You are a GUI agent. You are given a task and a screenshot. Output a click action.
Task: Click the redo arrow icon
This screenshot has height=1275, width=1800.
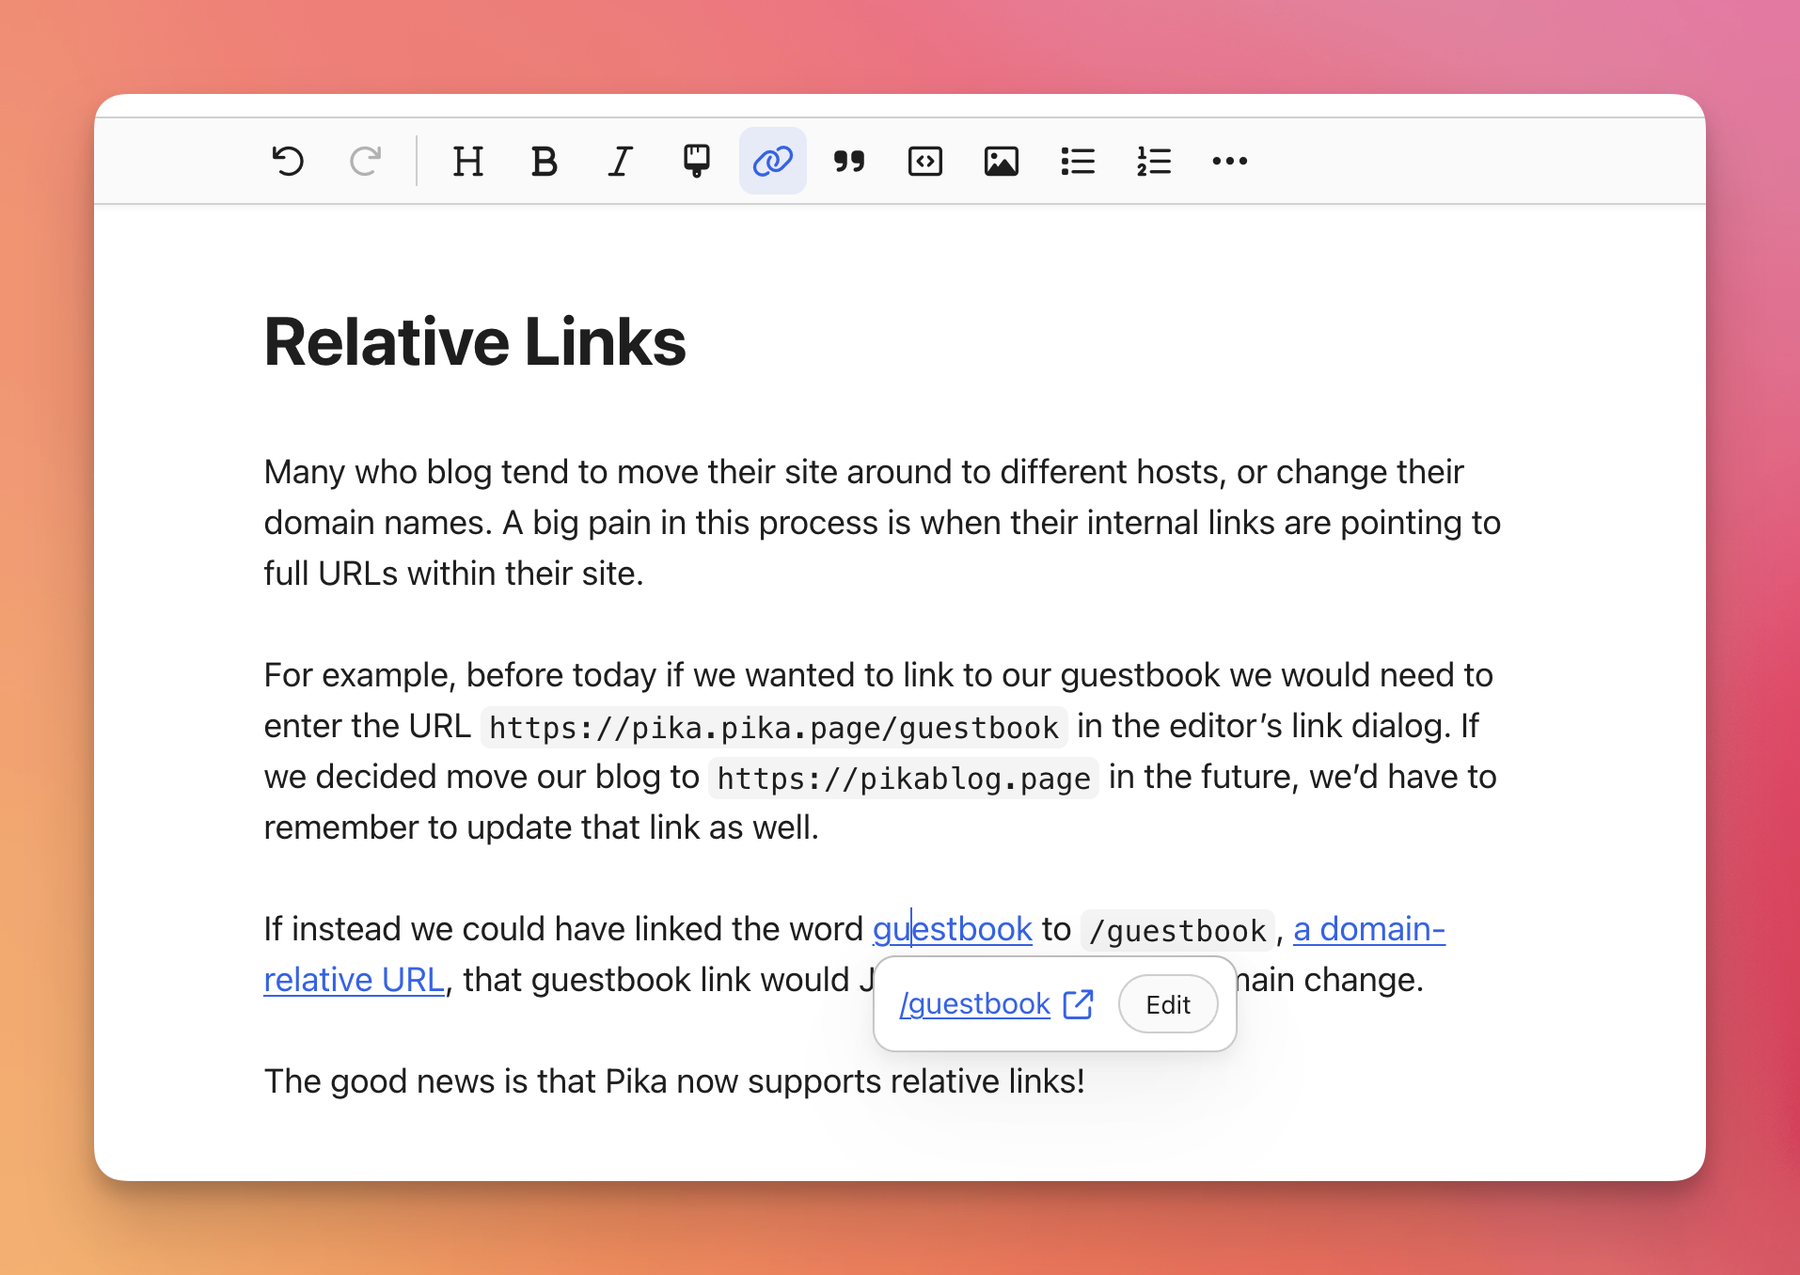pyautogui.click(x=365, y=161)
